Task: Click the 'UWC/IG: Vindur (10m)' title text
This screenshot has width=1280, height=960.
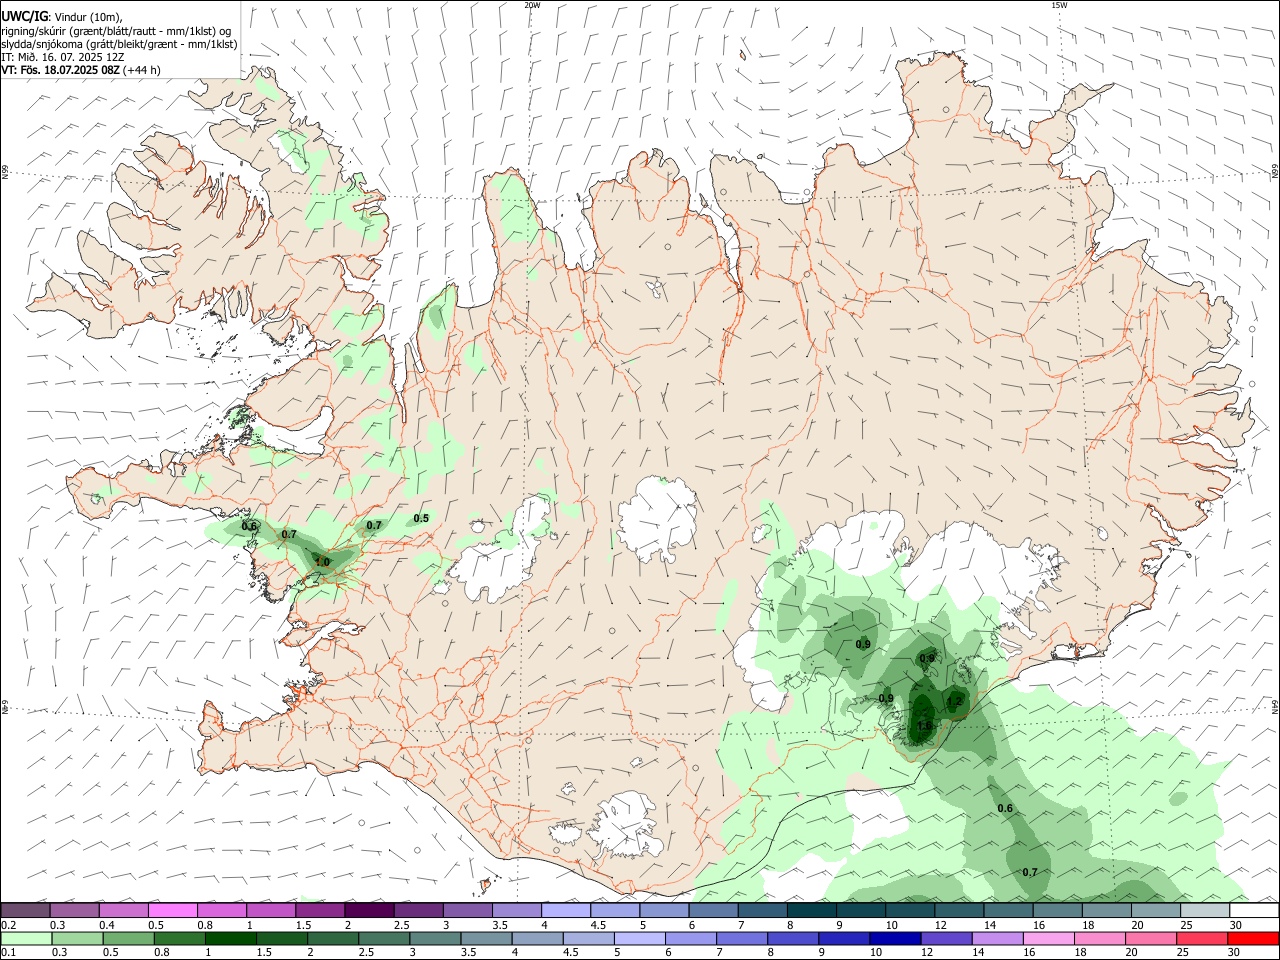Action: (62, 16)
